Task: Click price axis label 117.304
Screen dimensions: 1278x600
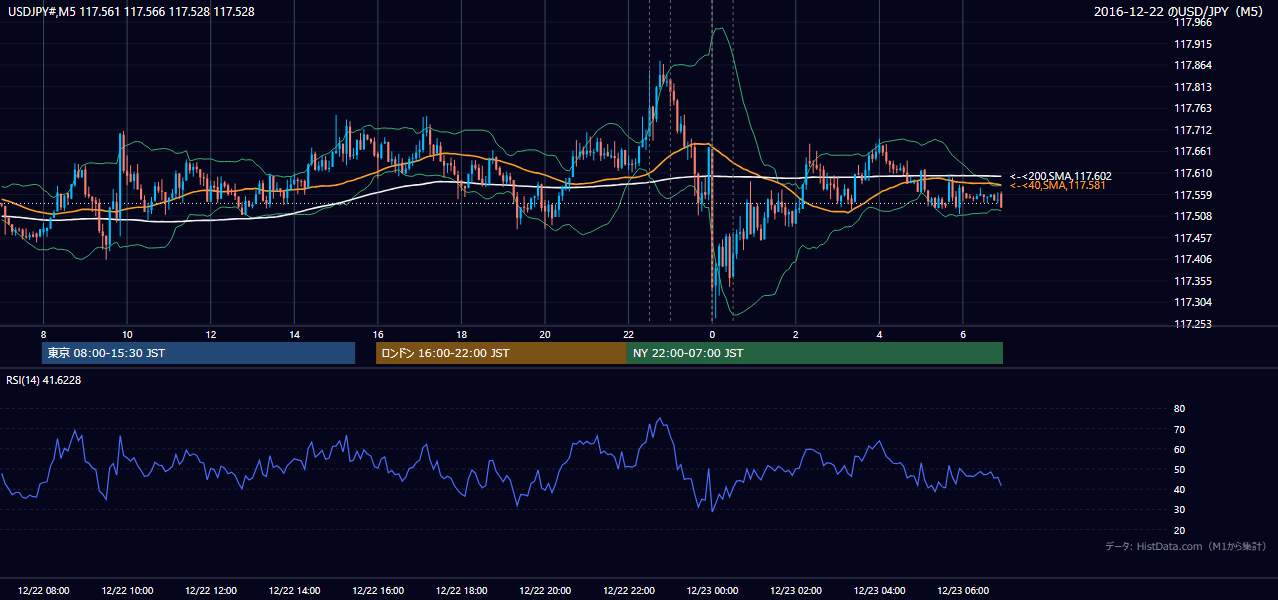Action: tap(1194, 302)
